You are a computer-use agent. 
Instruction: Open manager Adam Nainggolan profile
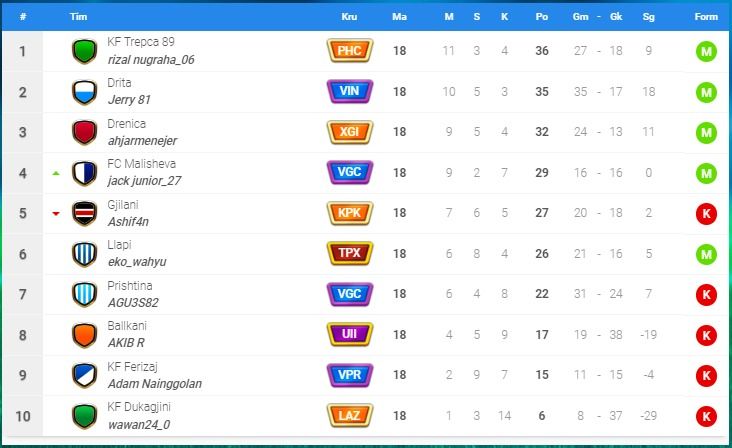point(156,384)
